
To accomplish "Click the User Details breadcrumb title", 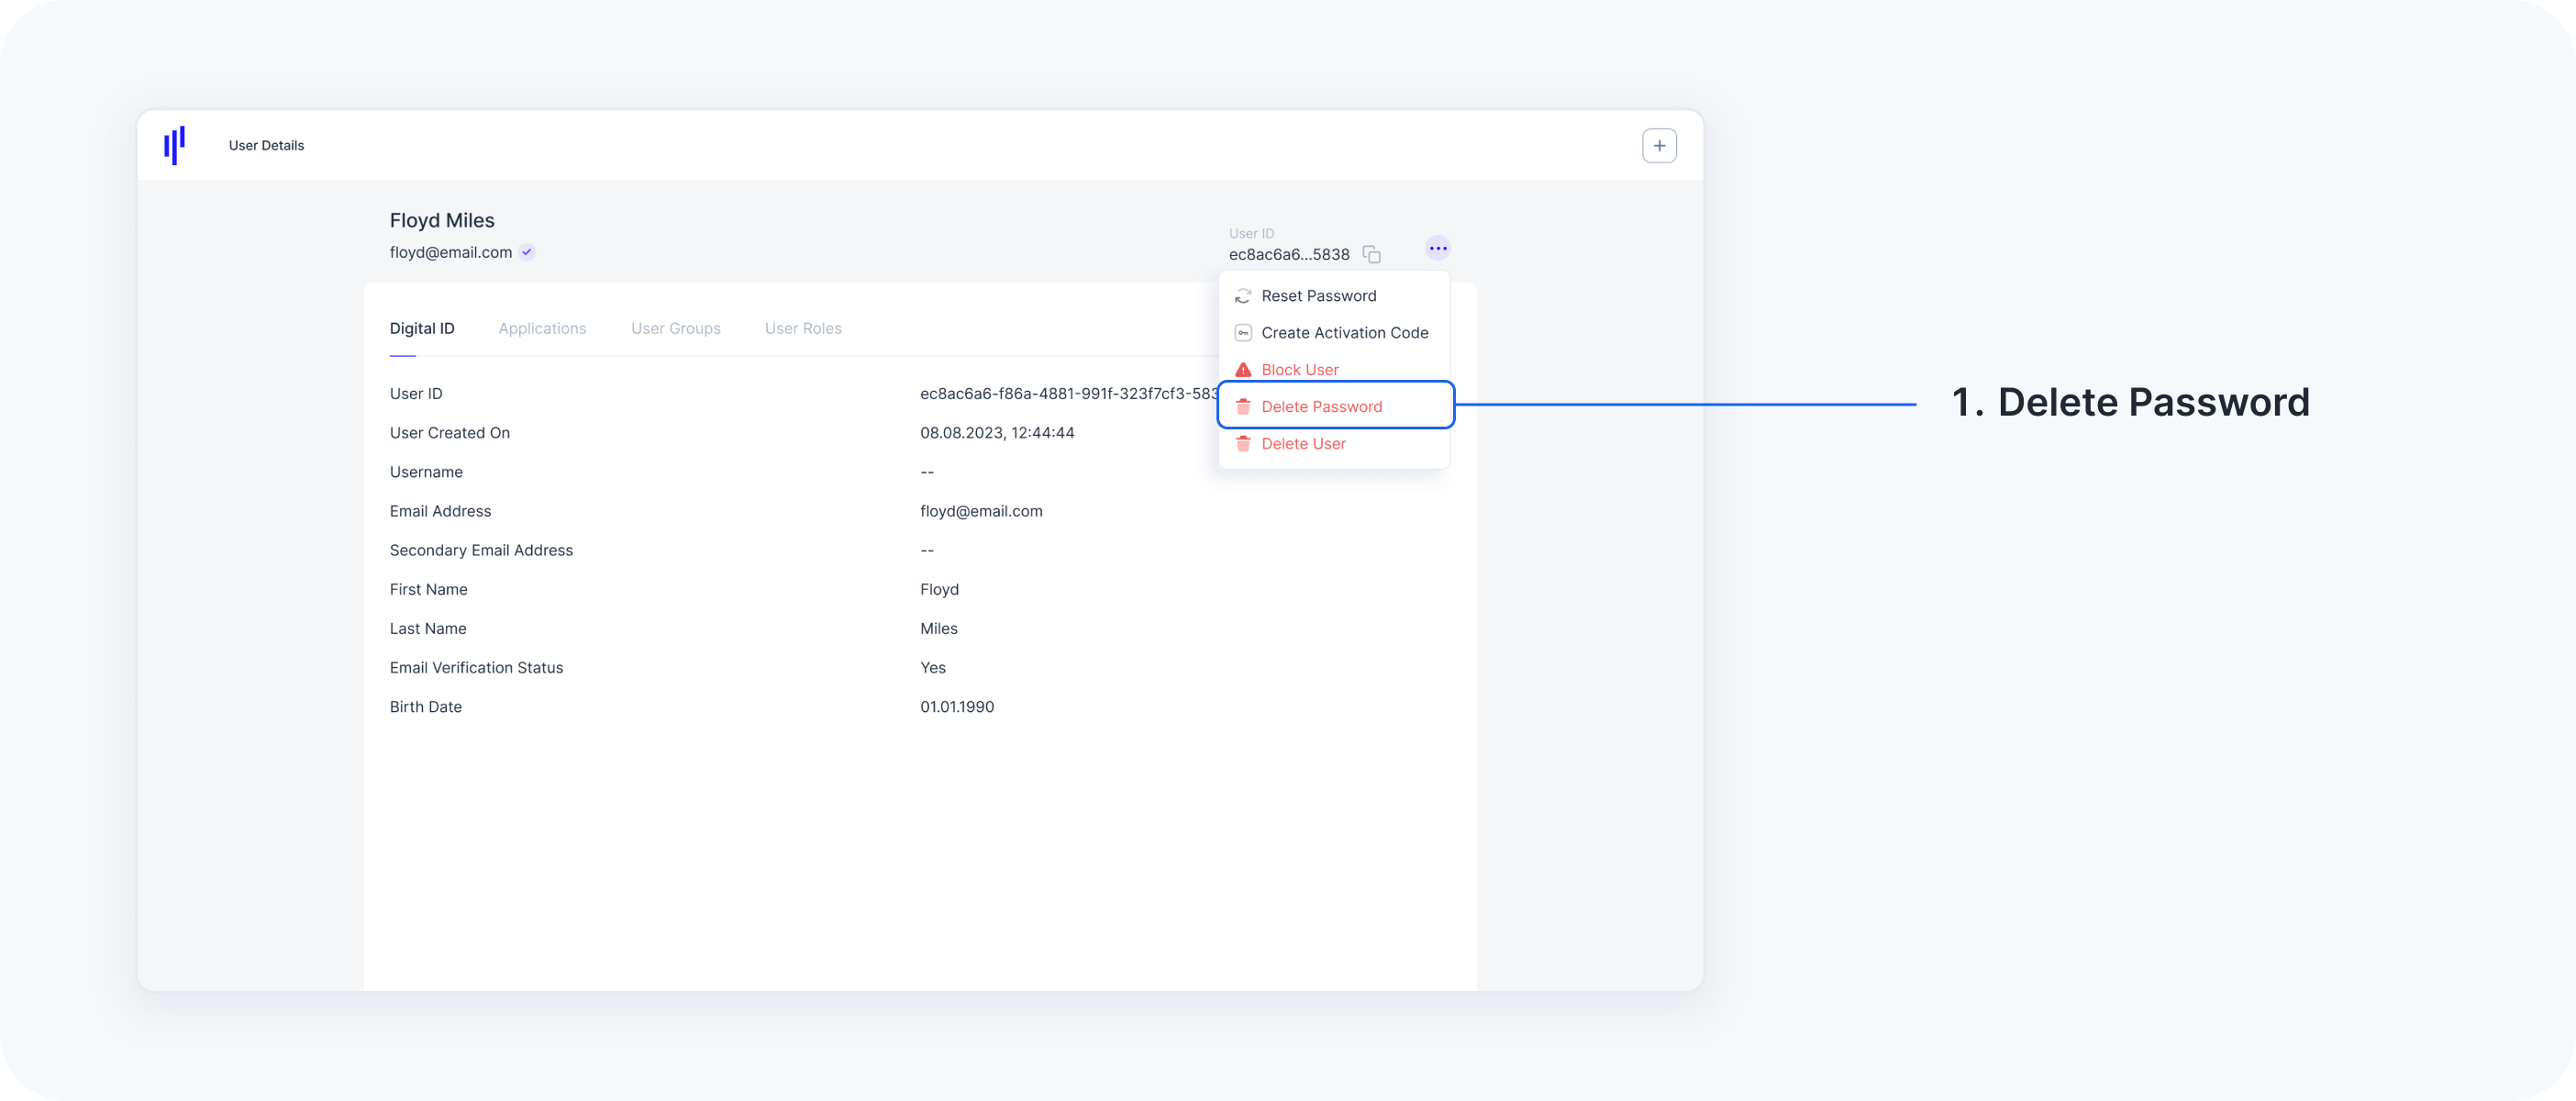I will pos(266,146).
